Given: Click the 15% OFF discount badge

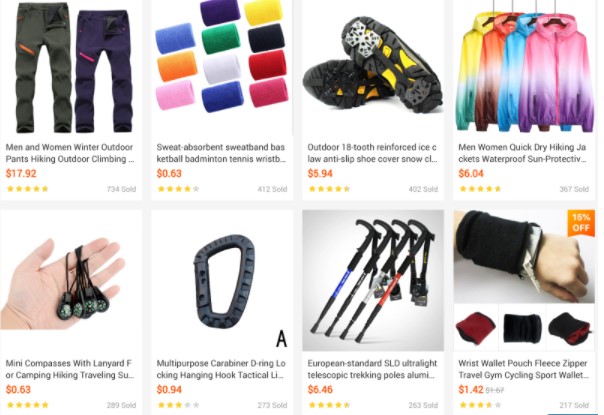Looking at the screenshot, I should (x=581, y=223).
